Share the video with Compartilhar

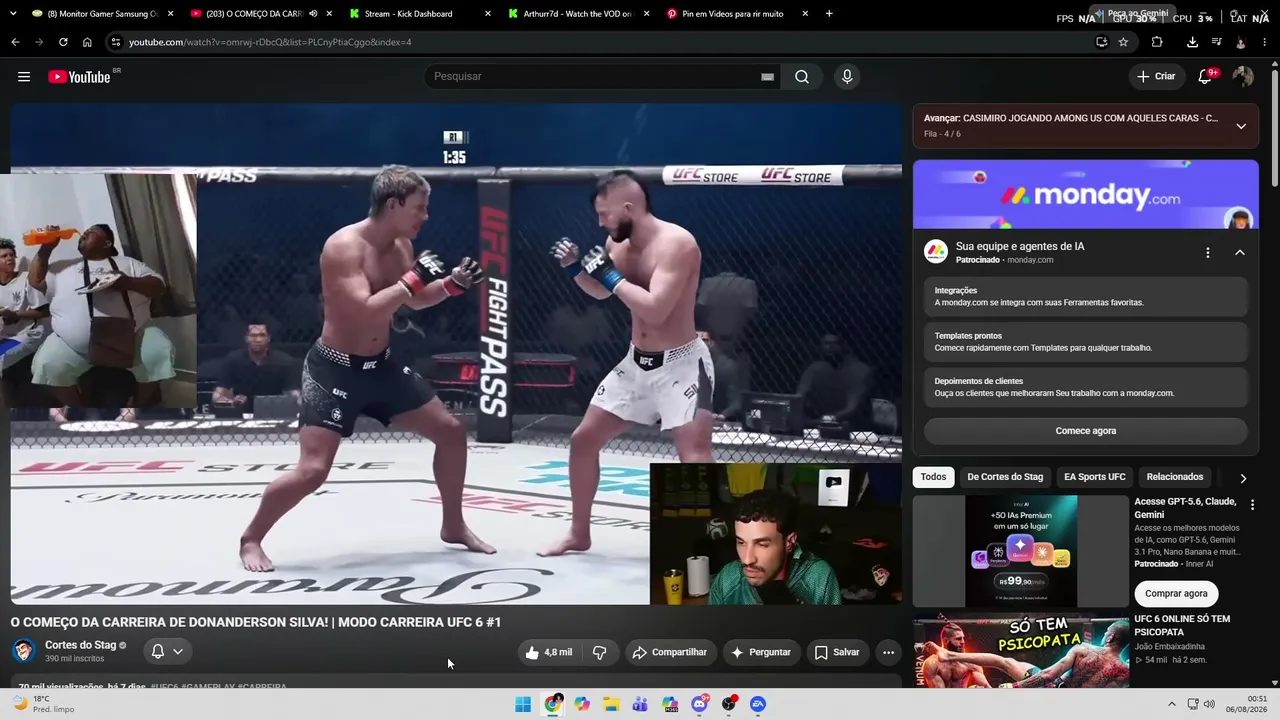pos(669,652)
